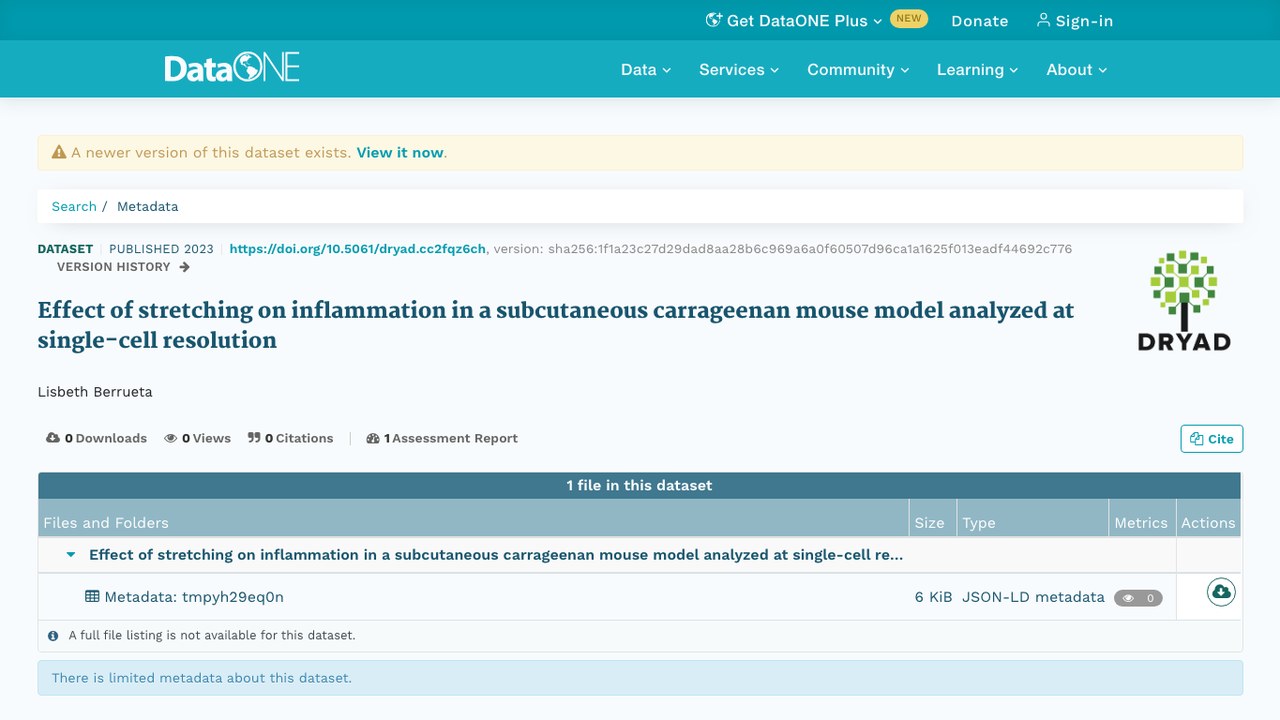Collapse the dataset folder triangle
Image resolution: width=1280 pixels, height=720 pixels.
[x=71, y=555]
